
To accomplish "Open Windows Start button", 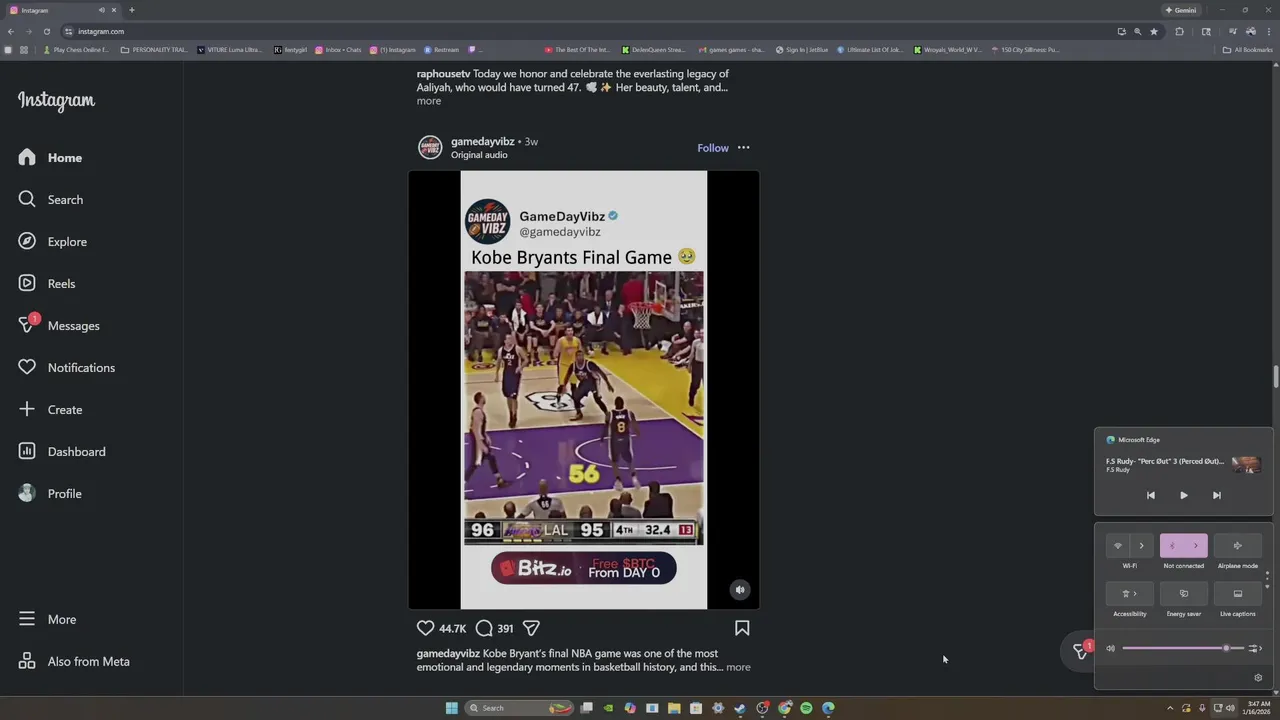I will [x=452, y=708].
